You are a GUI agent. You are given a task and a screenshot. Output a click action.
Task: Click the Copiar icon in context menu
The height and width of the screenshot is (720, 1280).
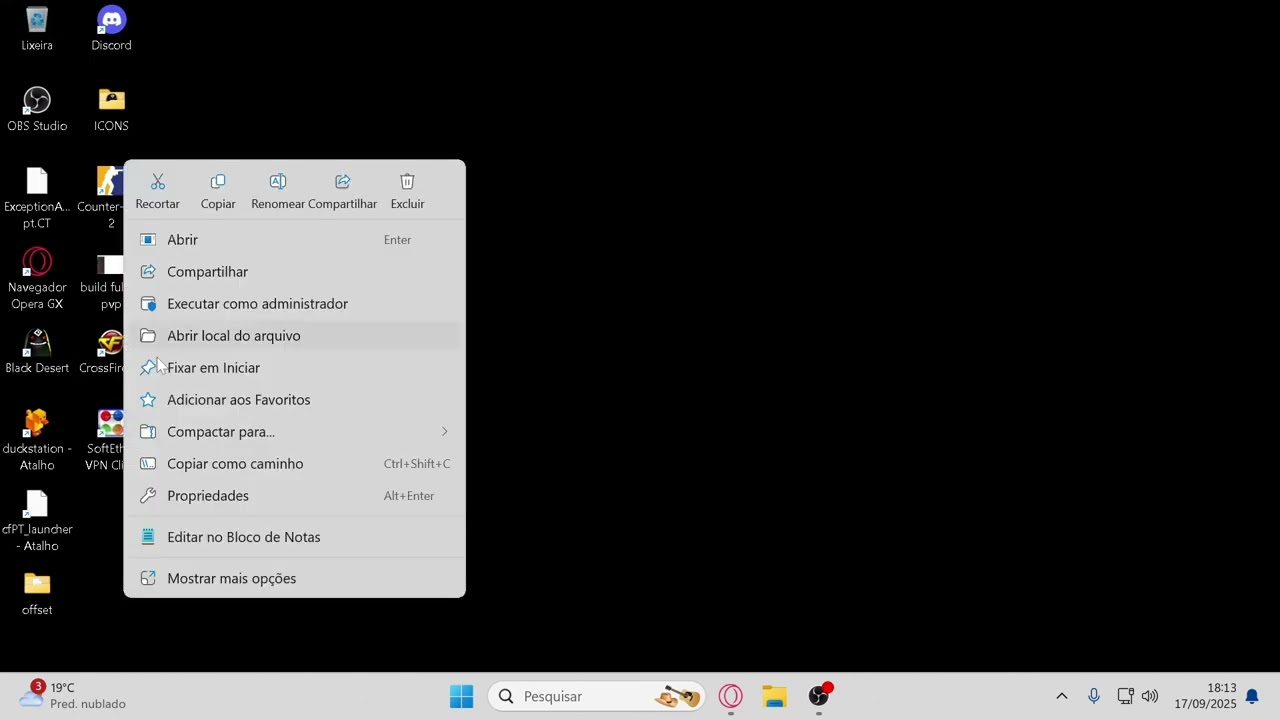pos(218,182)
